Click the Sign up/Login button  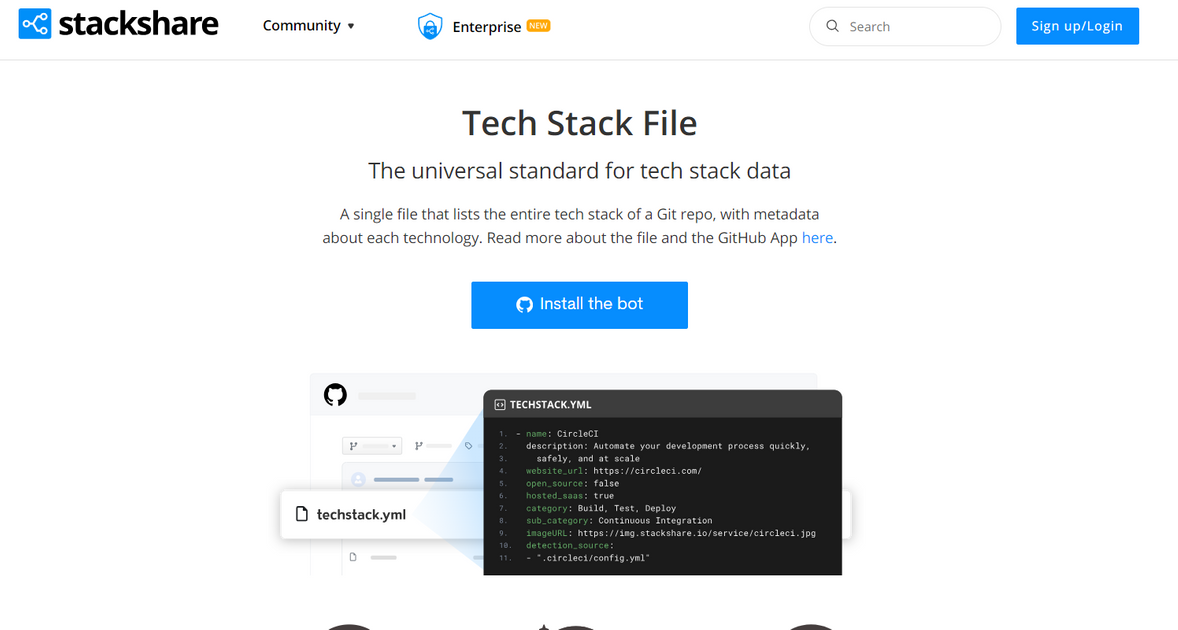1077,26
